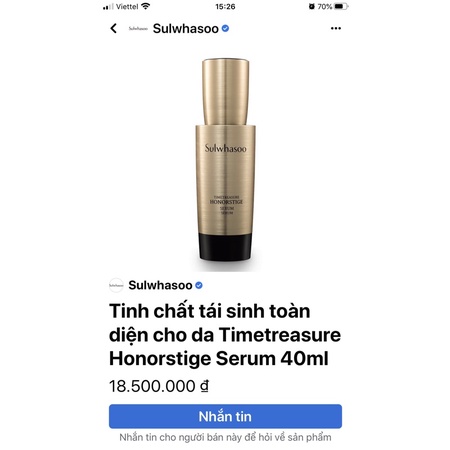Tap the battery indicator in the status bar
Viewport: 450px width, 450px height.
pyautogui.click(x=341, y=6)
